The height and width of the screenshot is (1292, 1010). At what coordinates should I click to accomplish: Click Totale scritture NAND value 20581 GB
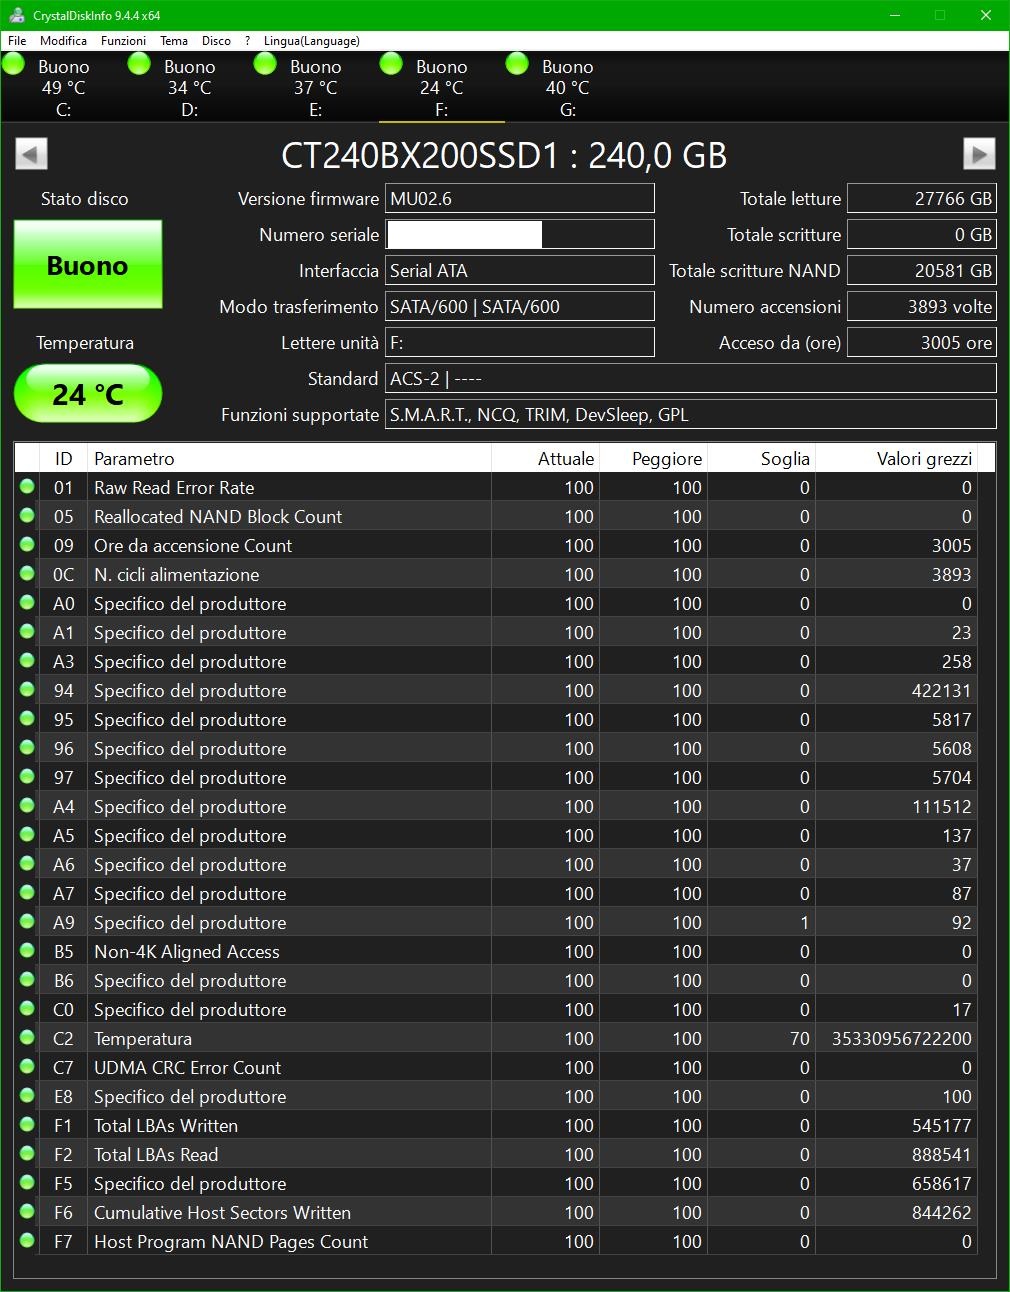click(922, 270)
